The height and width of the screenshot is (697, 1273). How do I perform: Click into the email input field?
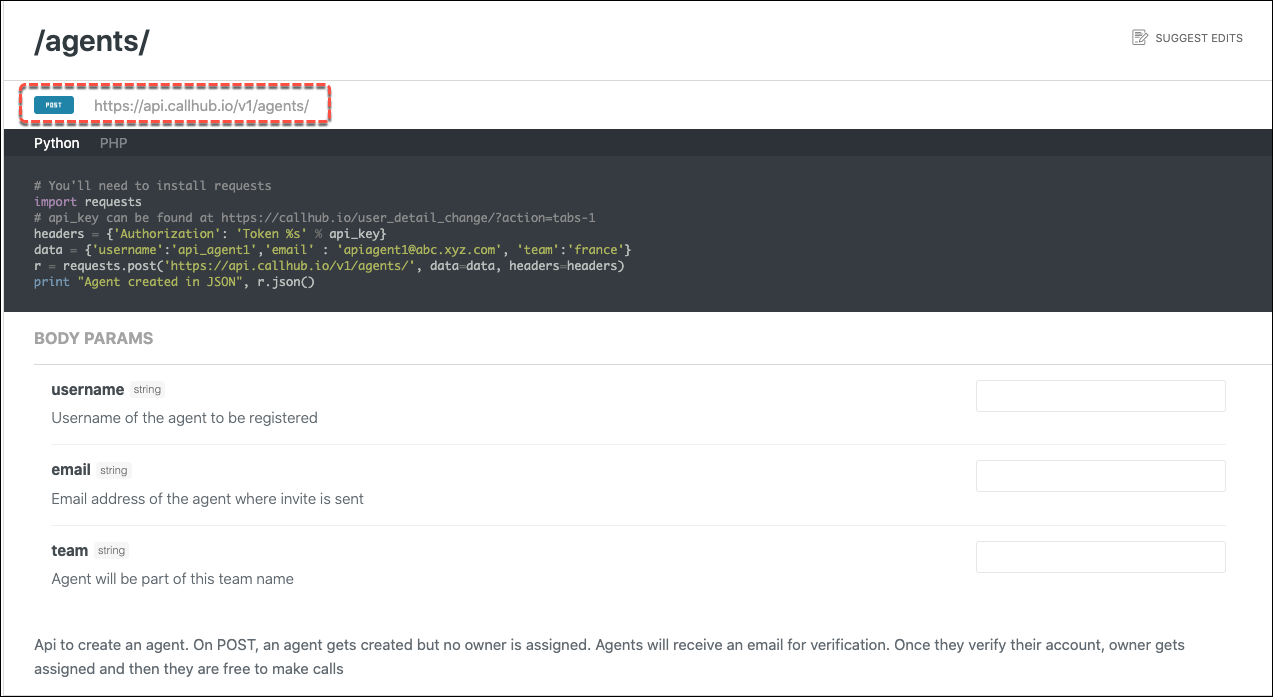click(1101, 476)
